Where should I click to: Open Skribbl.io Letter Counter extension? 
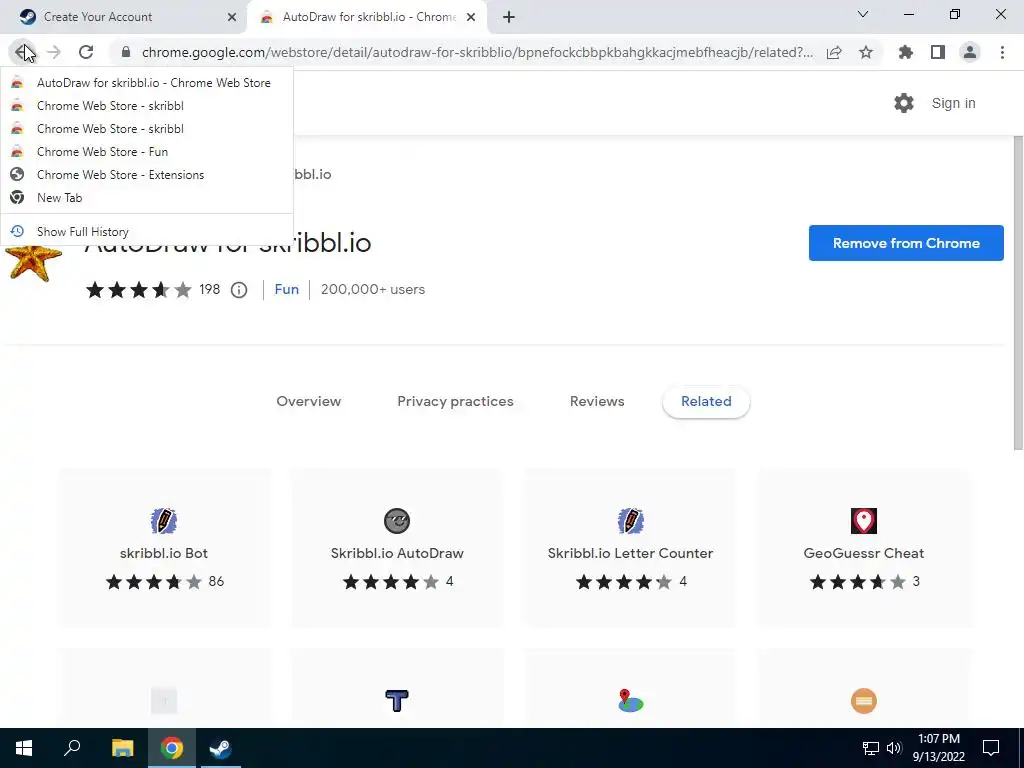[x=630, y=547]
